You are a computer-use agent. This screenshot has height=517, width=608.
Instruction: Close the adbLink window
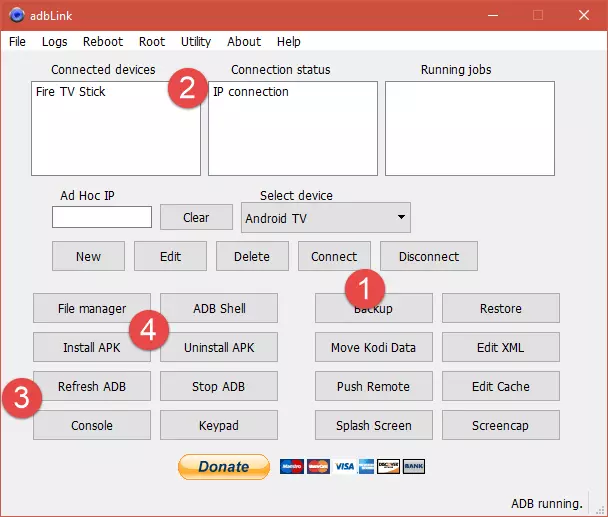click(584, 15)
